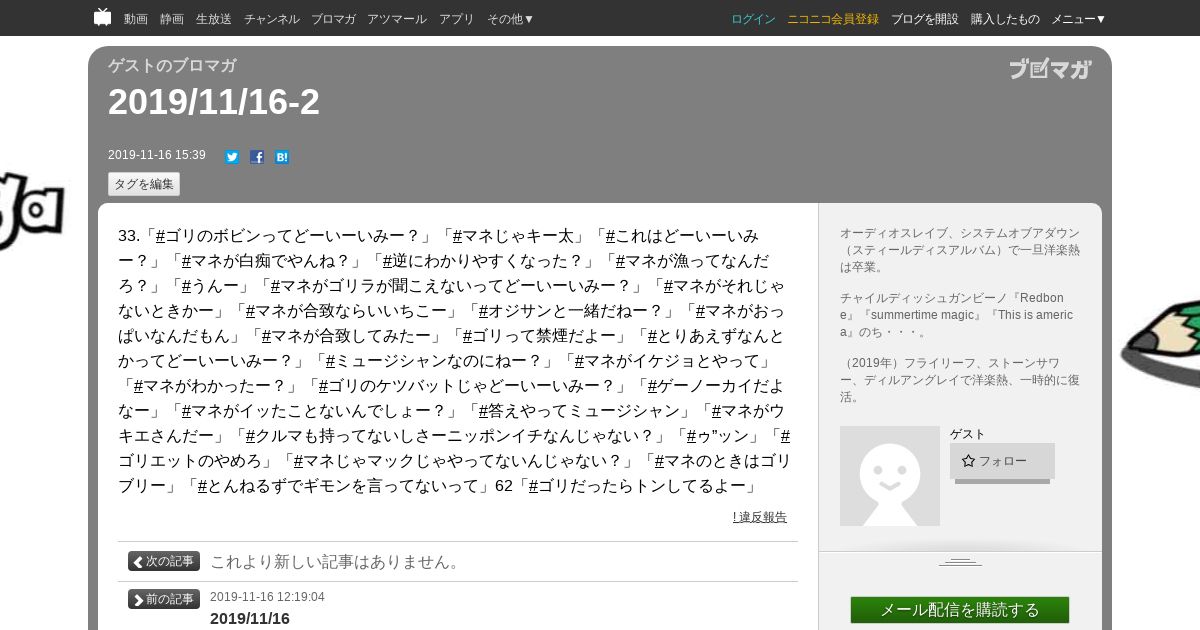
Task: Click hashtag #ゴリのボビンってどーいーいみー？
Action: pos(288,236)
